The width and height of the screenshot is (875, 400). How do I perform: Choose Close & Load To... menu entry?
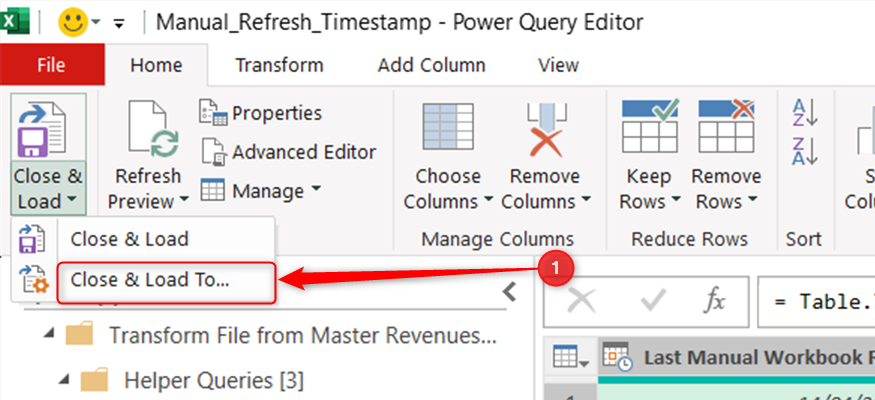pos(166,283)
